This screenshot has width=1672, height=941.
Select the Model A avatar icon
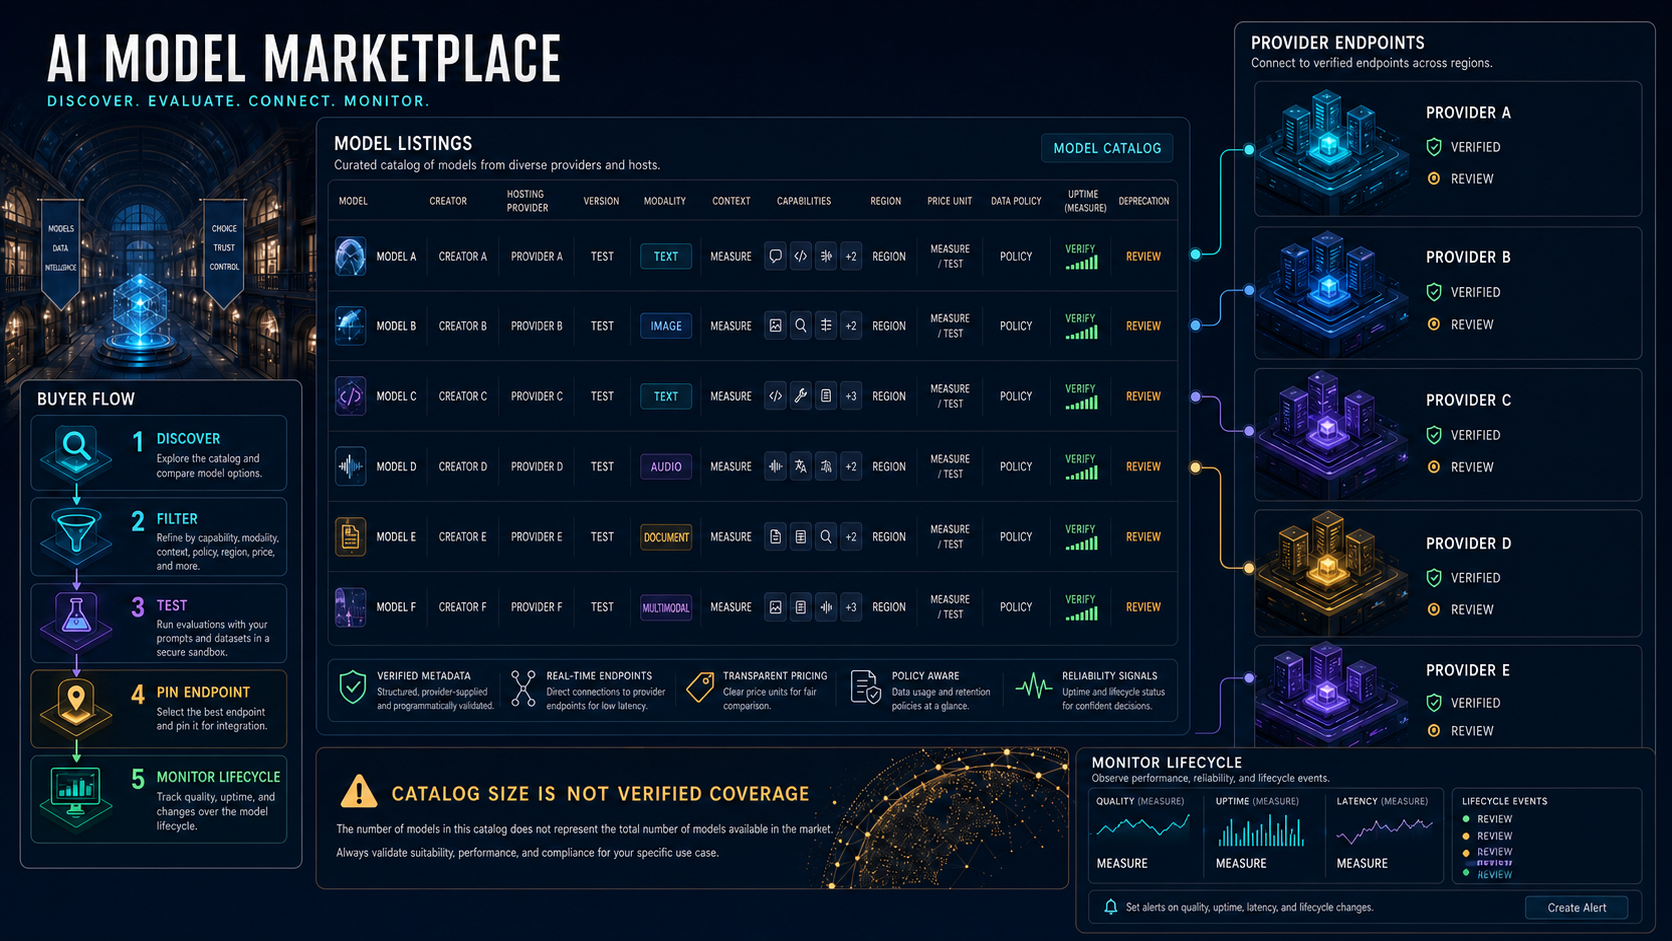click(x=350, y=257)
